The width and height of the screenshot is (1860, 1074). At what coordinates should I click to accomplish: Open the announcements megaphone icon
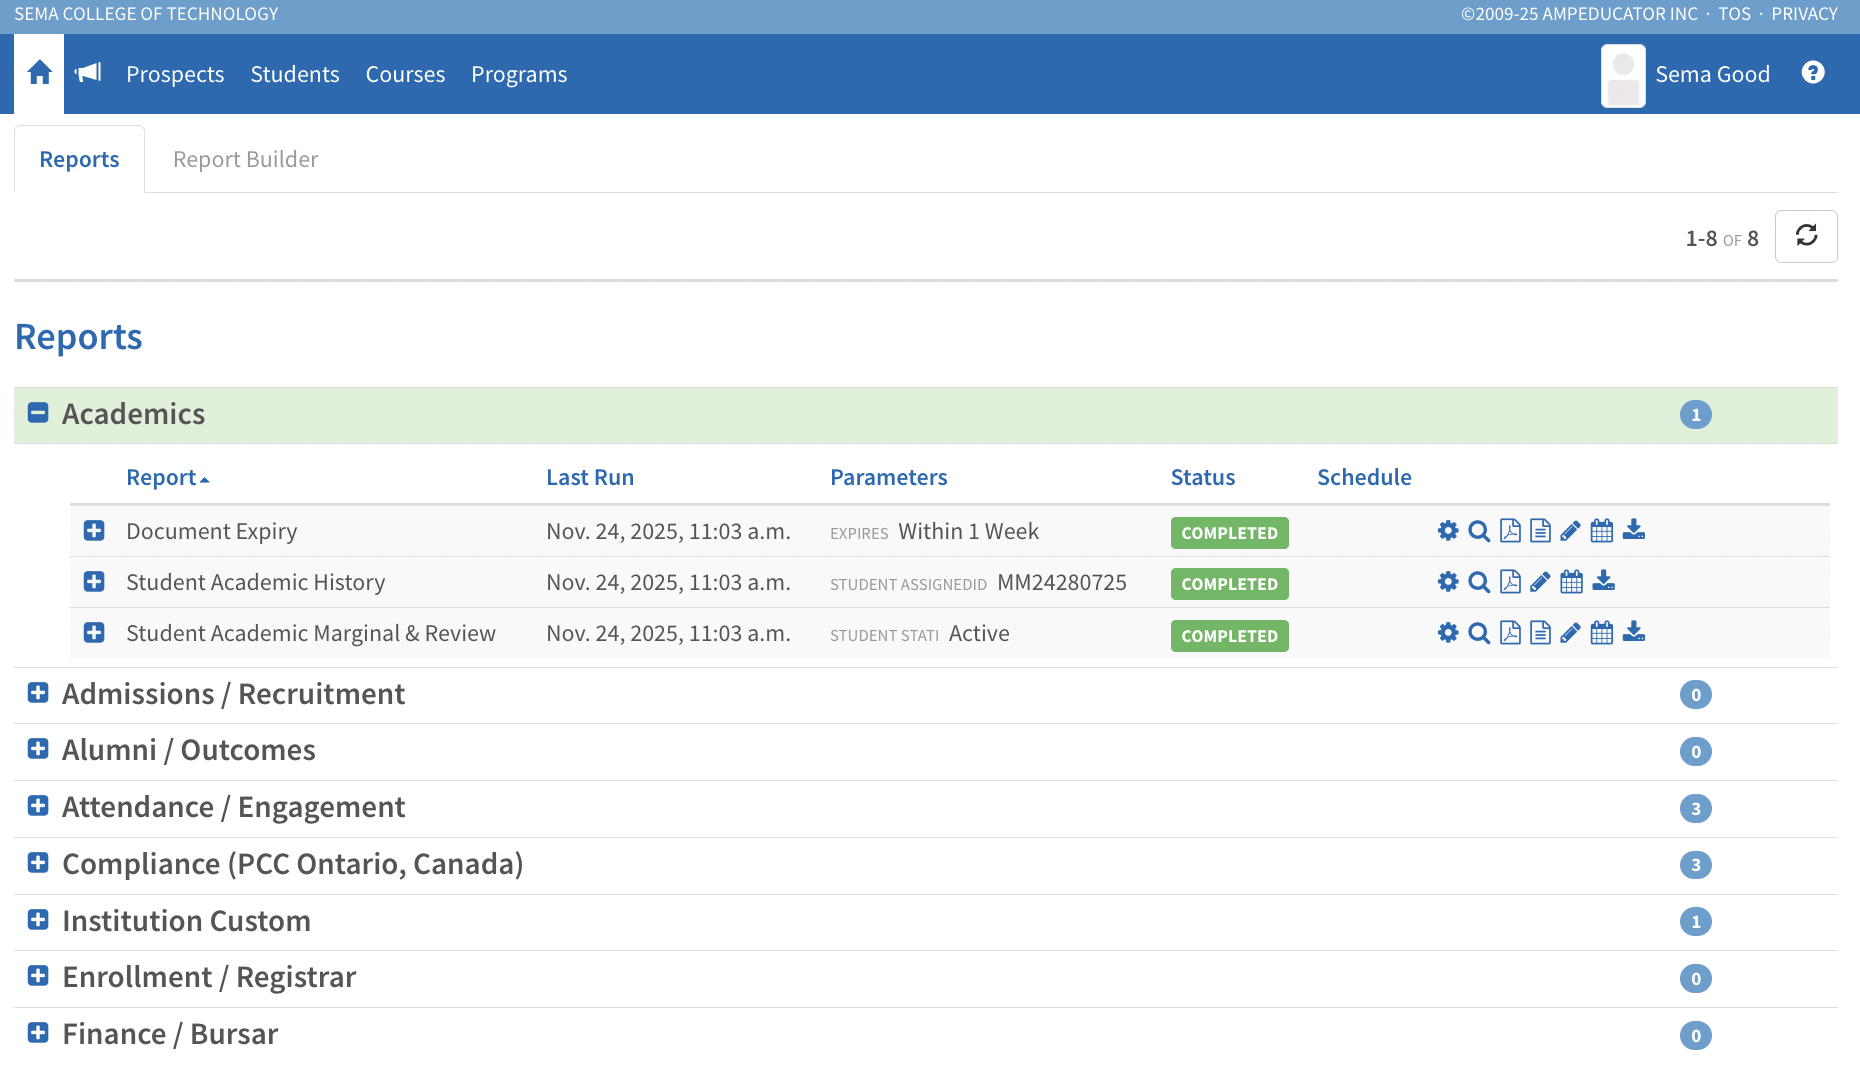point(89,73)
